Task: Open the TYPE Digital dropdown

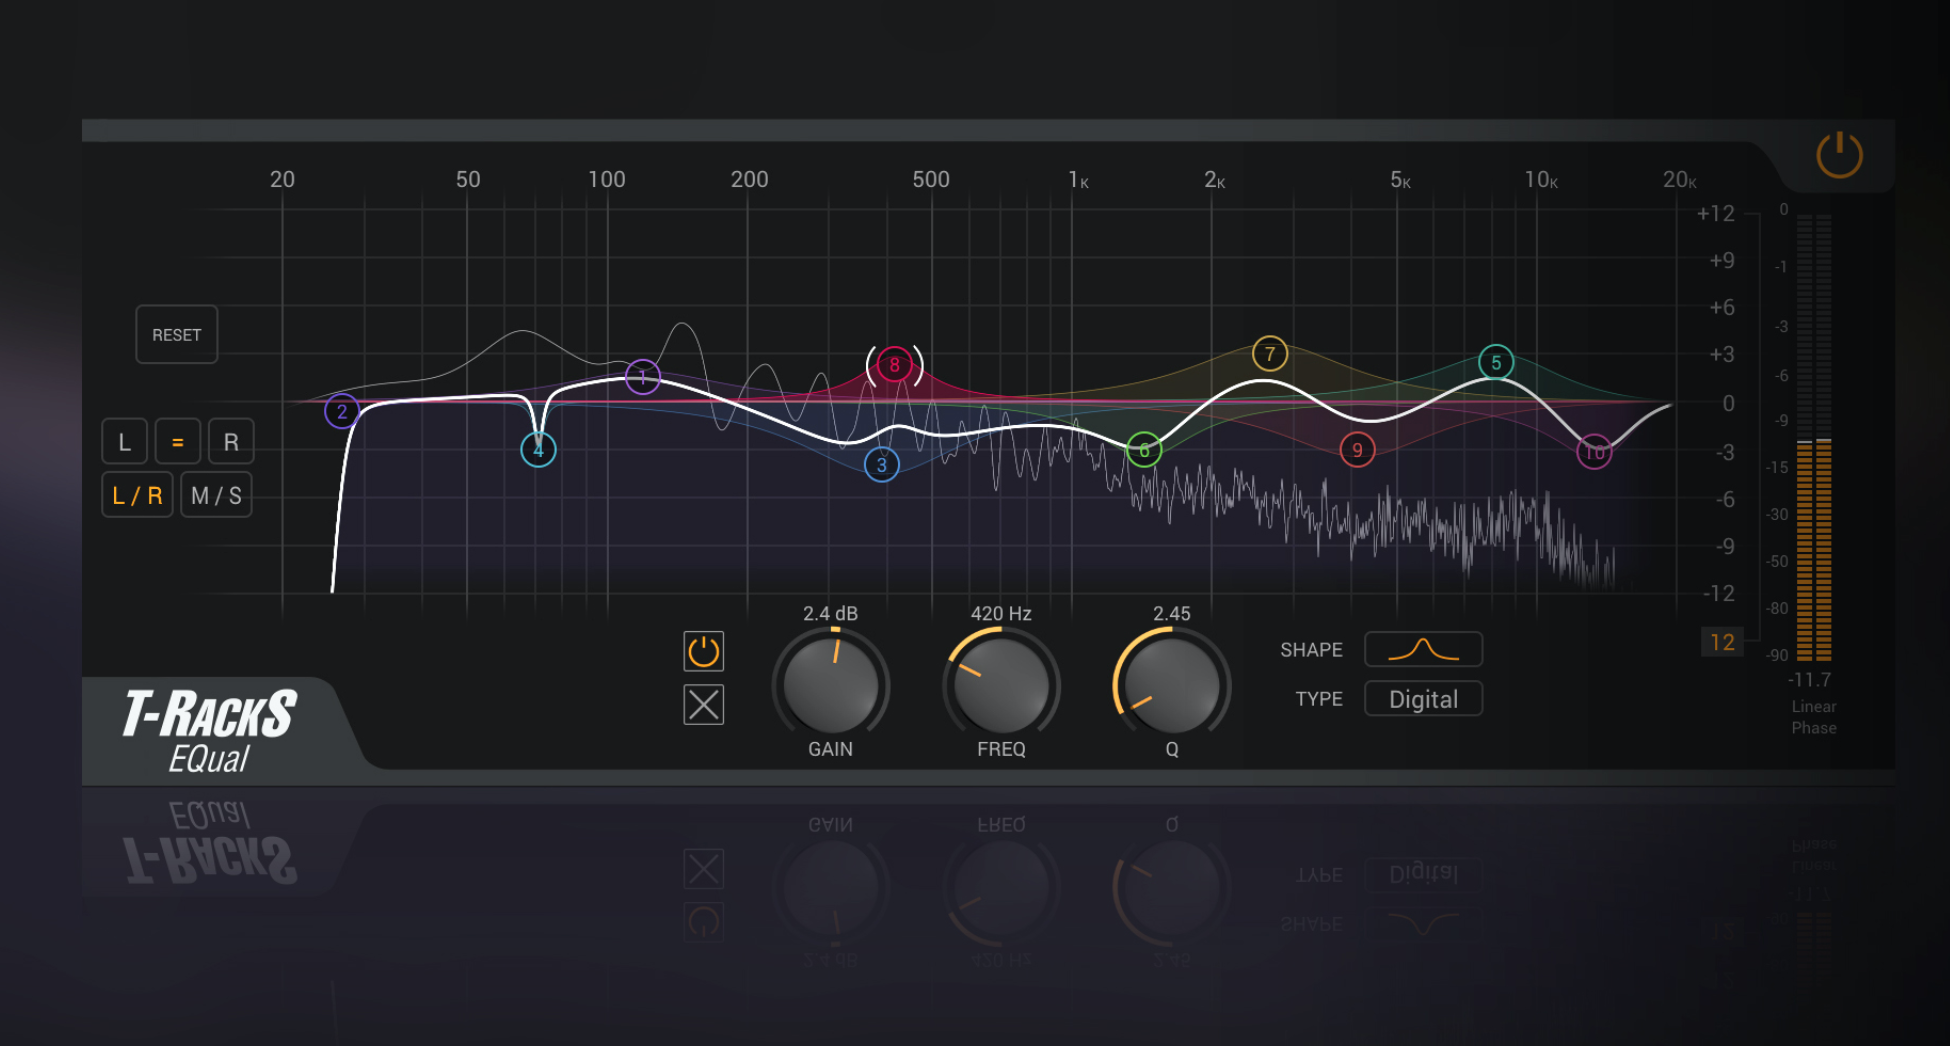Action: 1423,699
